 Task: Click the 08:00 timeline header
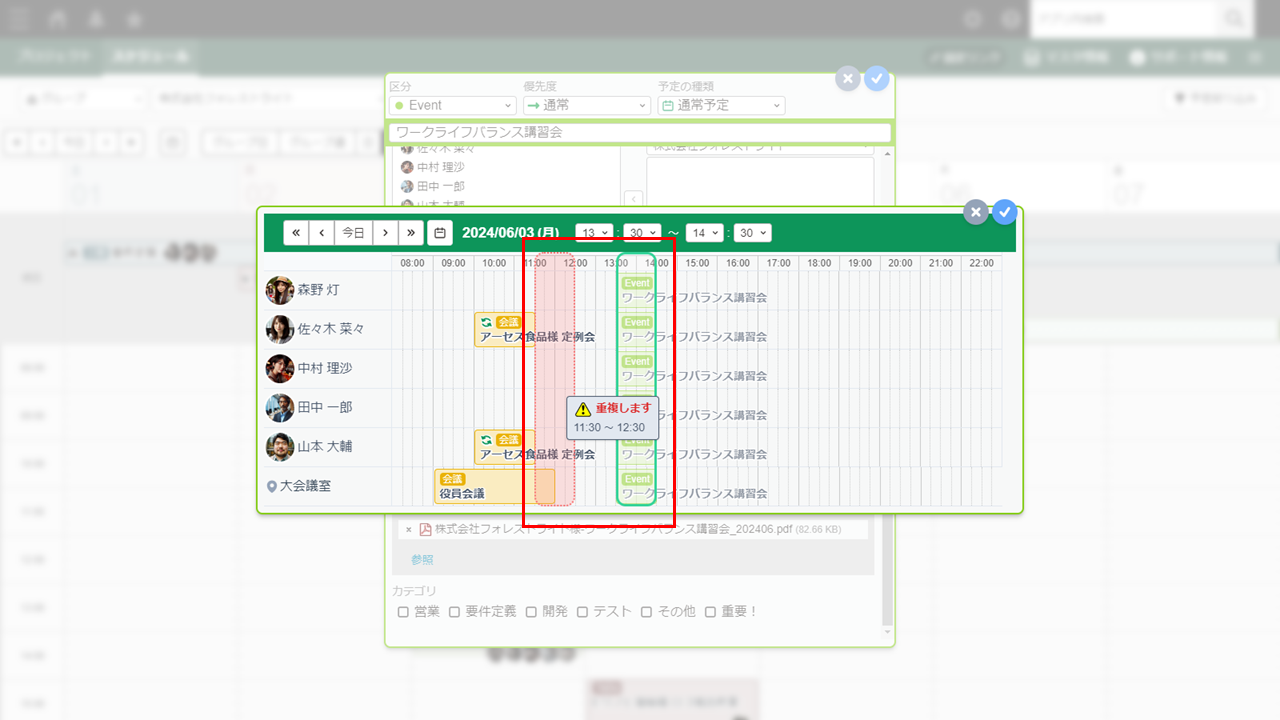tap(412, 263)
